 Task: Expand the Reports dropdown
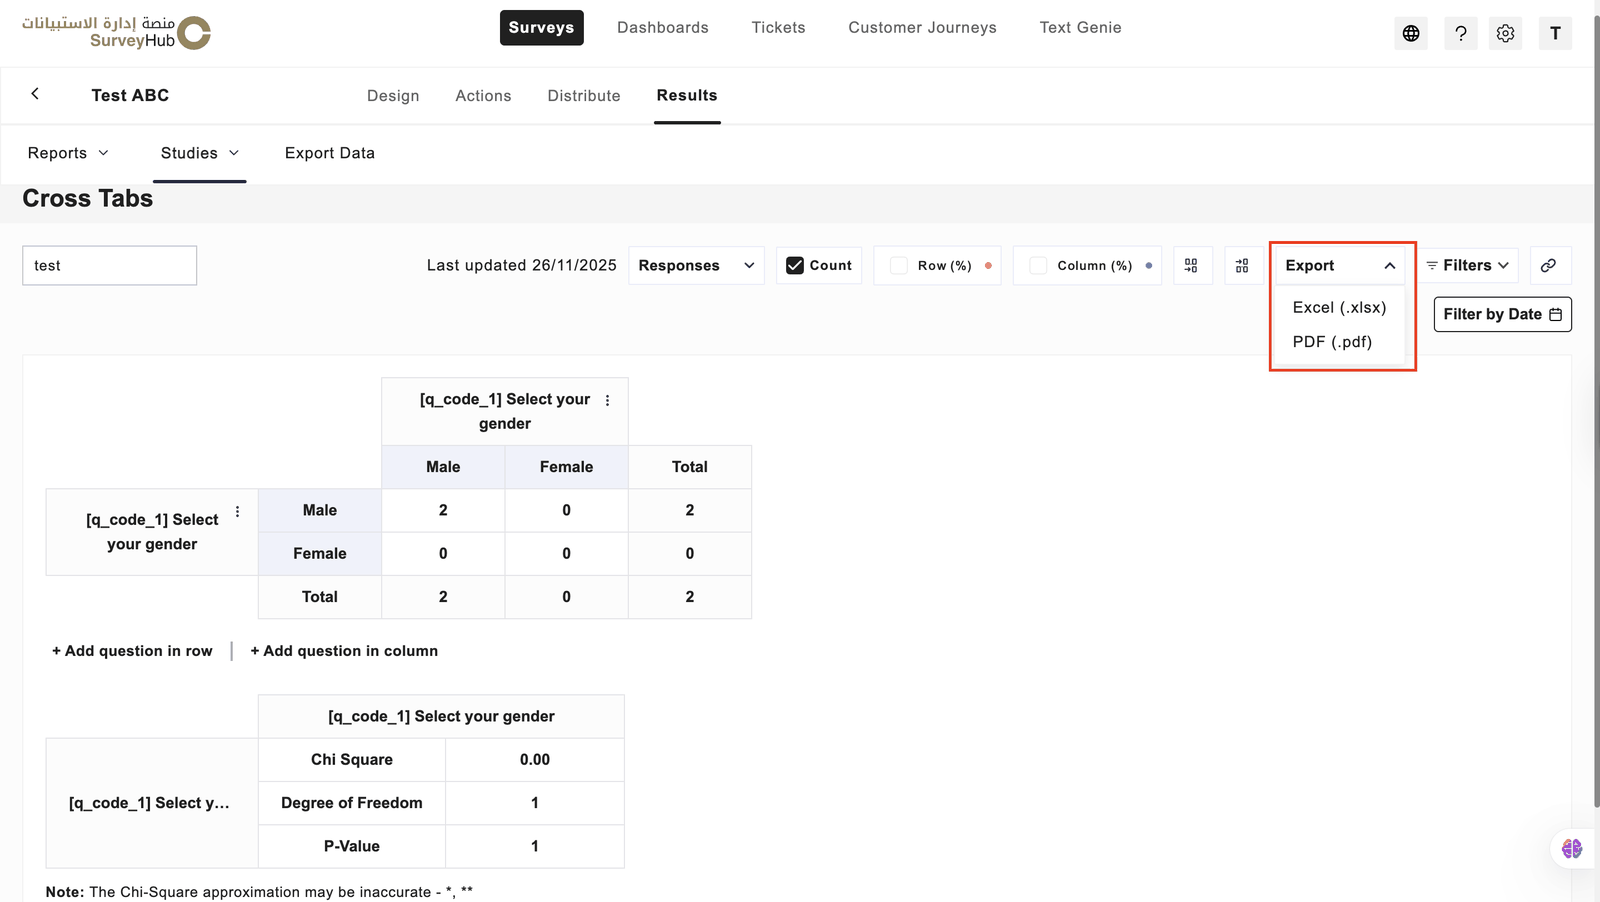point(68,153)
